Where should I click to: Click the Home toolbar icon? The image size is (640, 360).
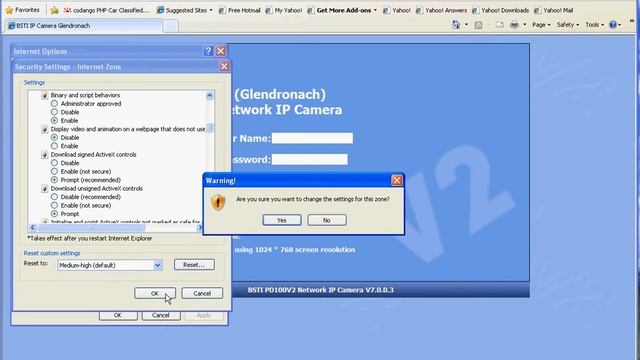[456, 25]
